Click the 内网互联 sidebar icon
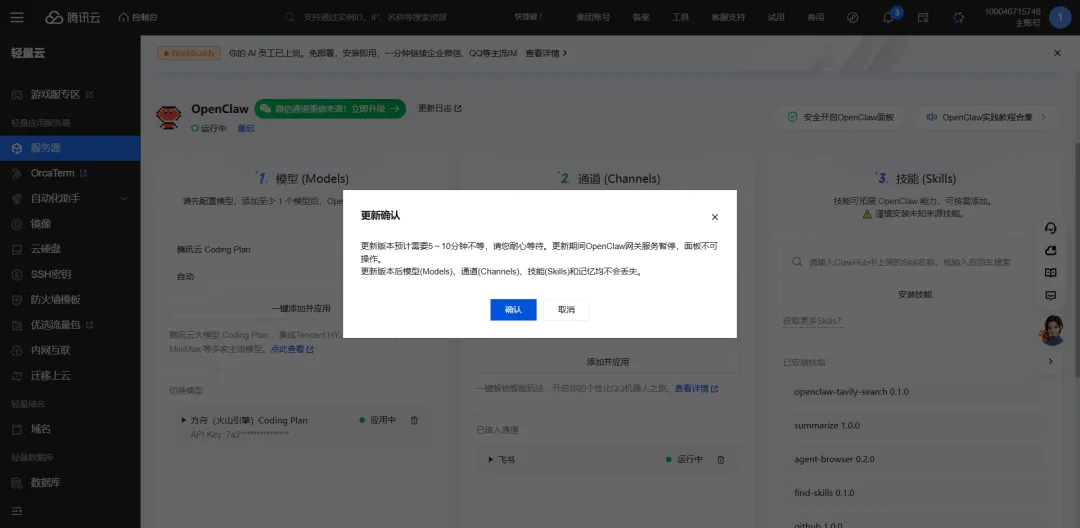Screen dimensions: 1080x528 point(17,350)
